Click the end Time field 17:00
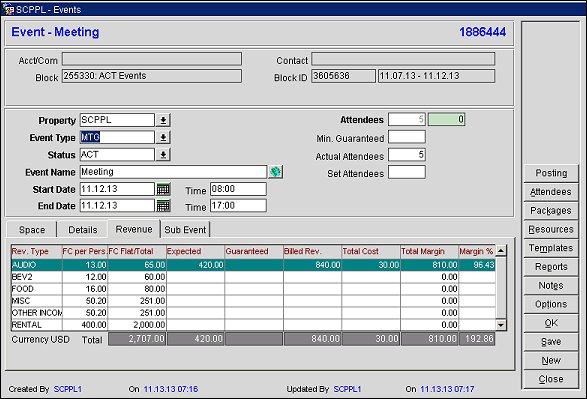Image resolution: width=587 pixels, height=399 pixels. (x=238, y=205)
